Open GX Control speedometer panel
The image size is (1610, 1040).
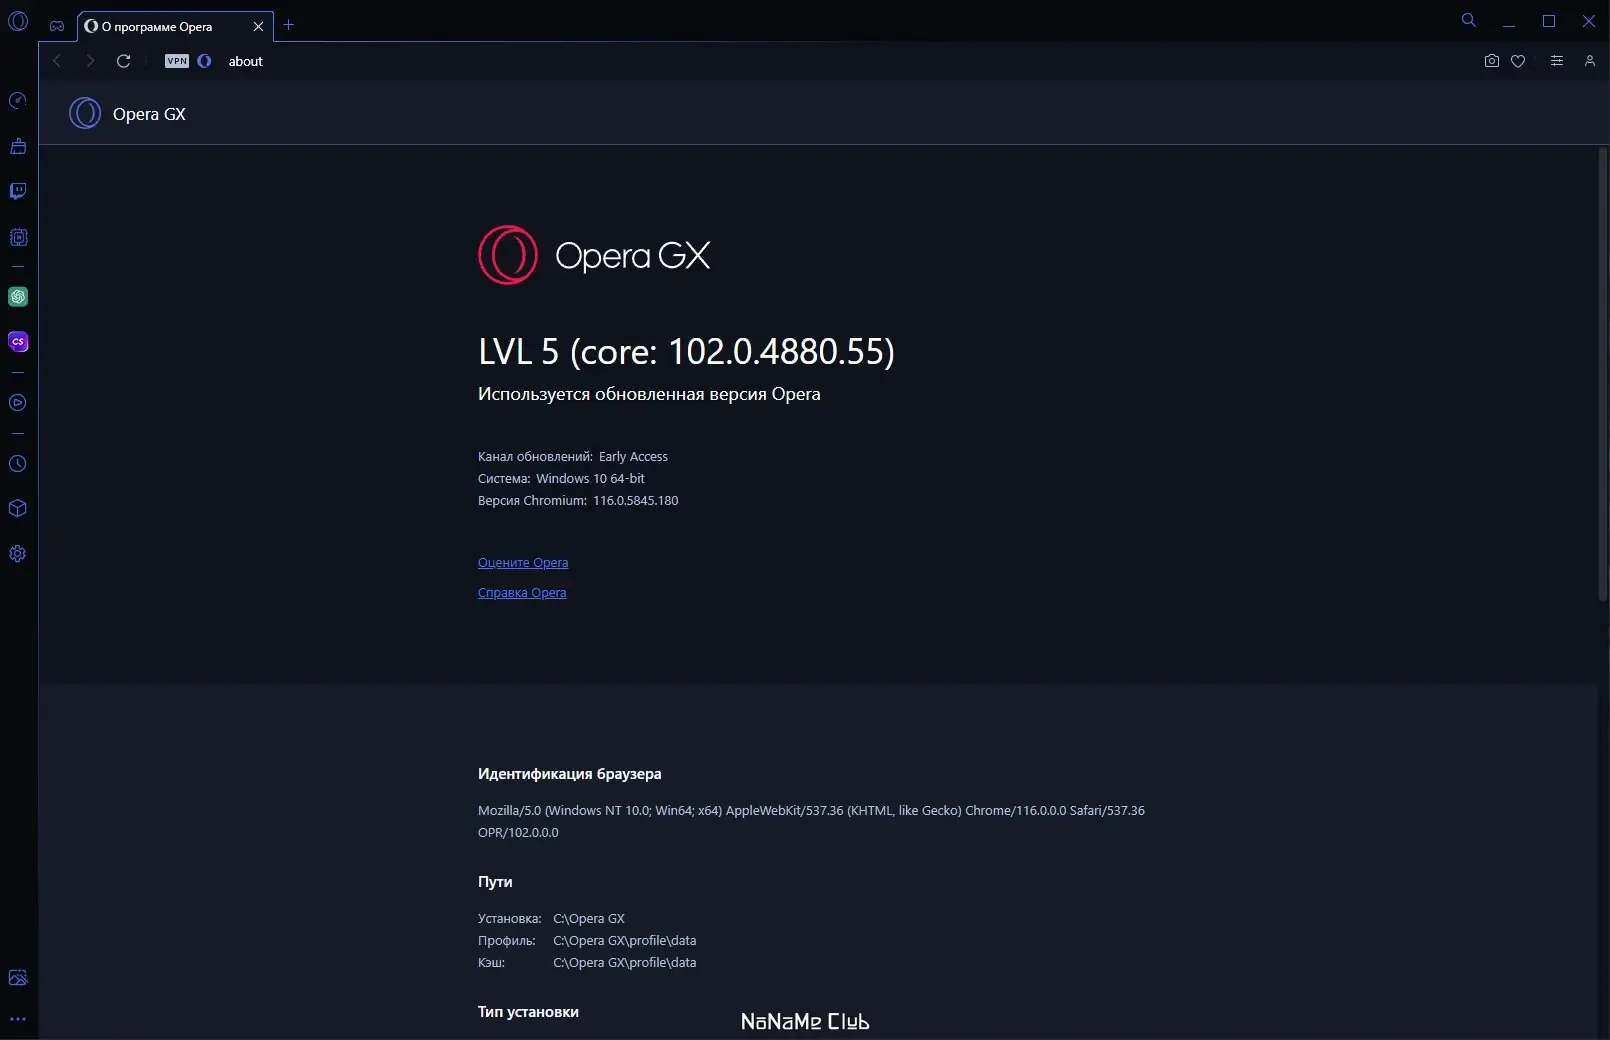tap(18, 100)
